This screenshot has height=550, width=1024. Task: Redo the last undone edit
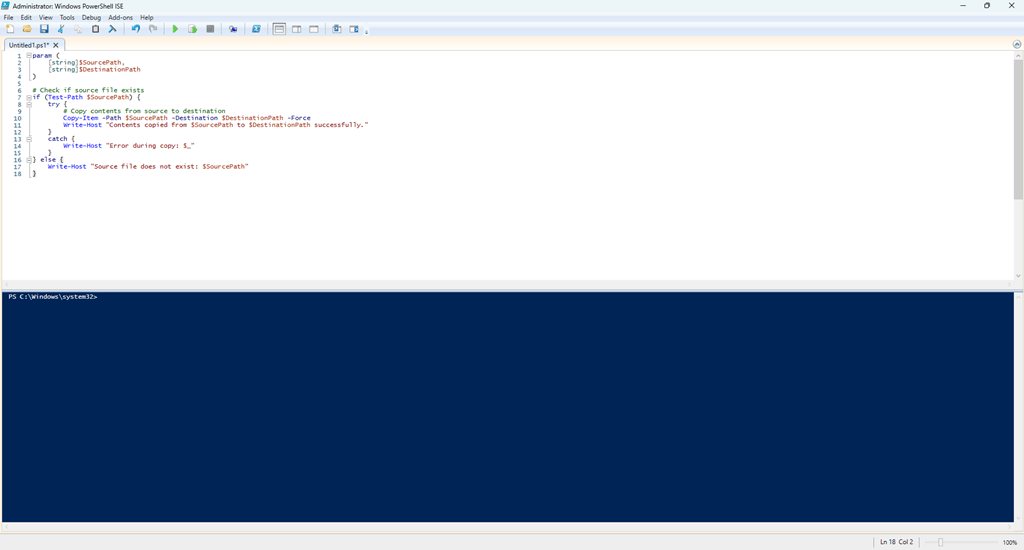(x=153, y=29)
